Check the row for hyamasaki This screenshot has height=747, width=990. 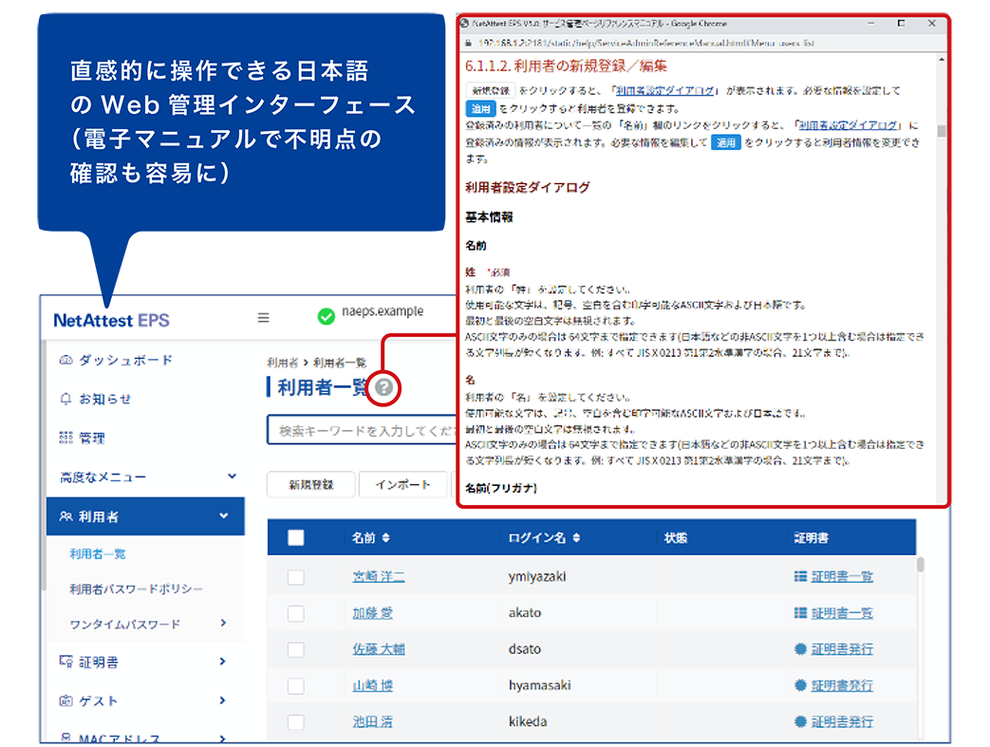pyautogui.click(x=295, y=686)
